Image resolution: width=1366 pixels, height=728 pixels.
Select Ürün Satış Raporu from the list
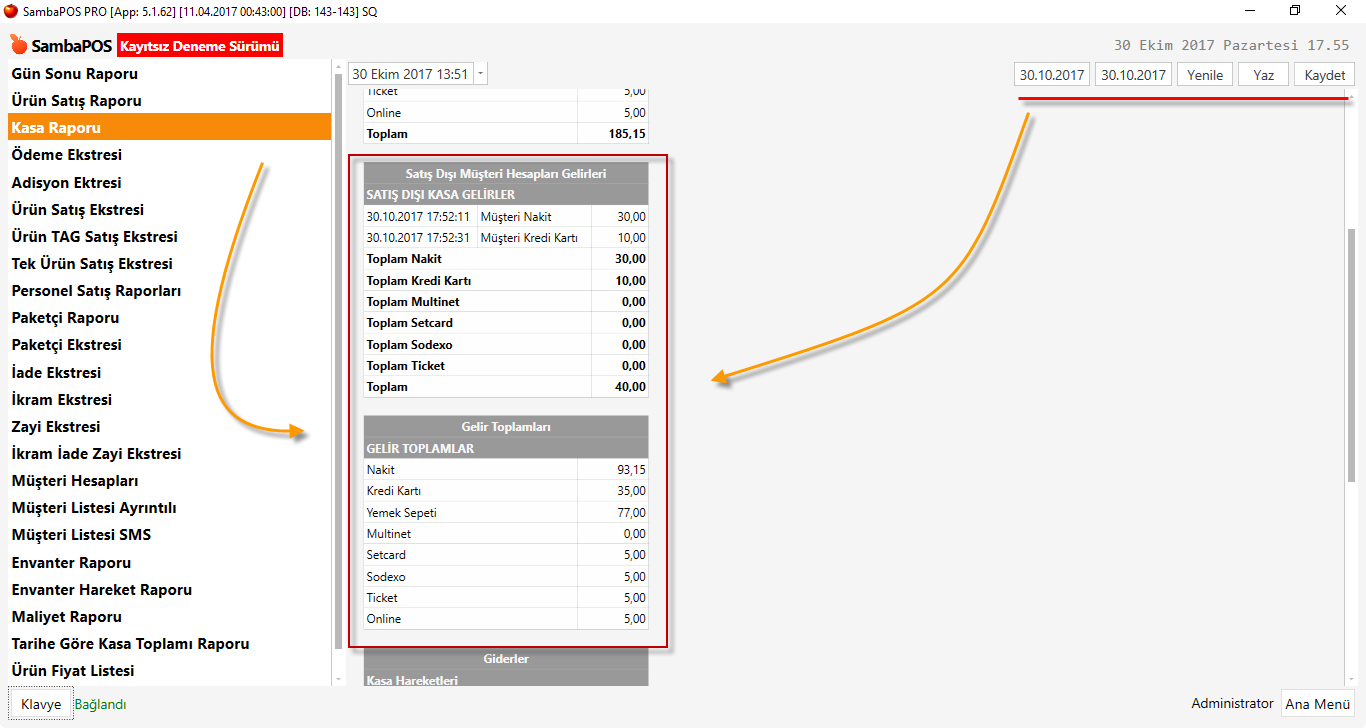pos(77,101)
